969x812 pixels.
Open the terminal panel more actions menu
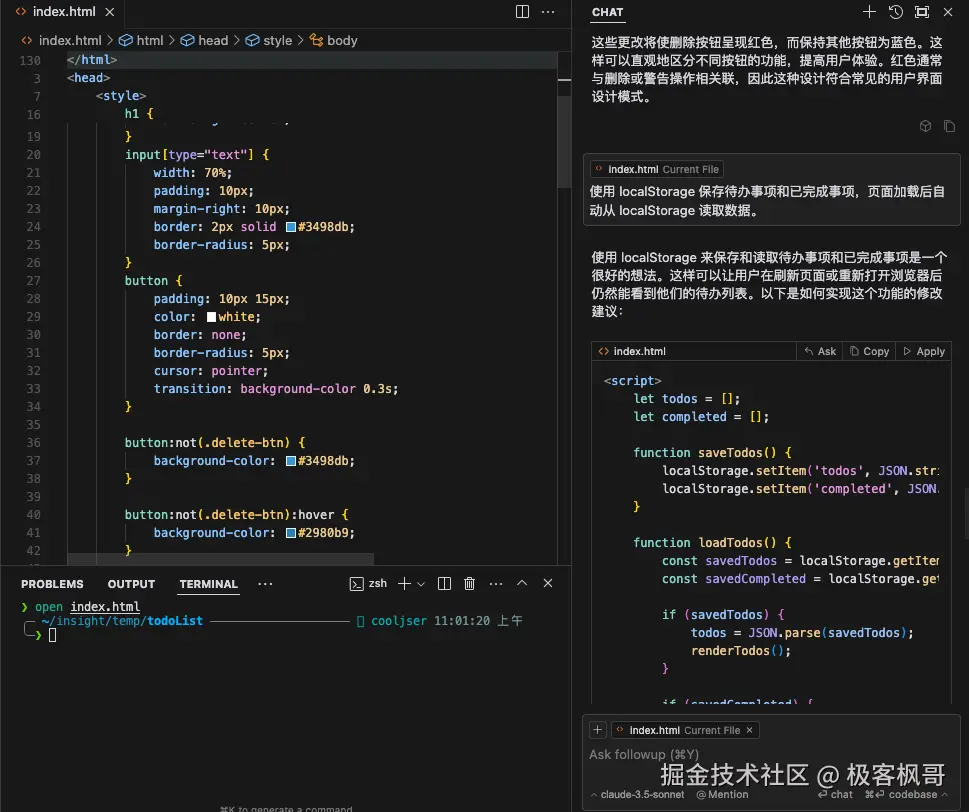coord(496,583)
